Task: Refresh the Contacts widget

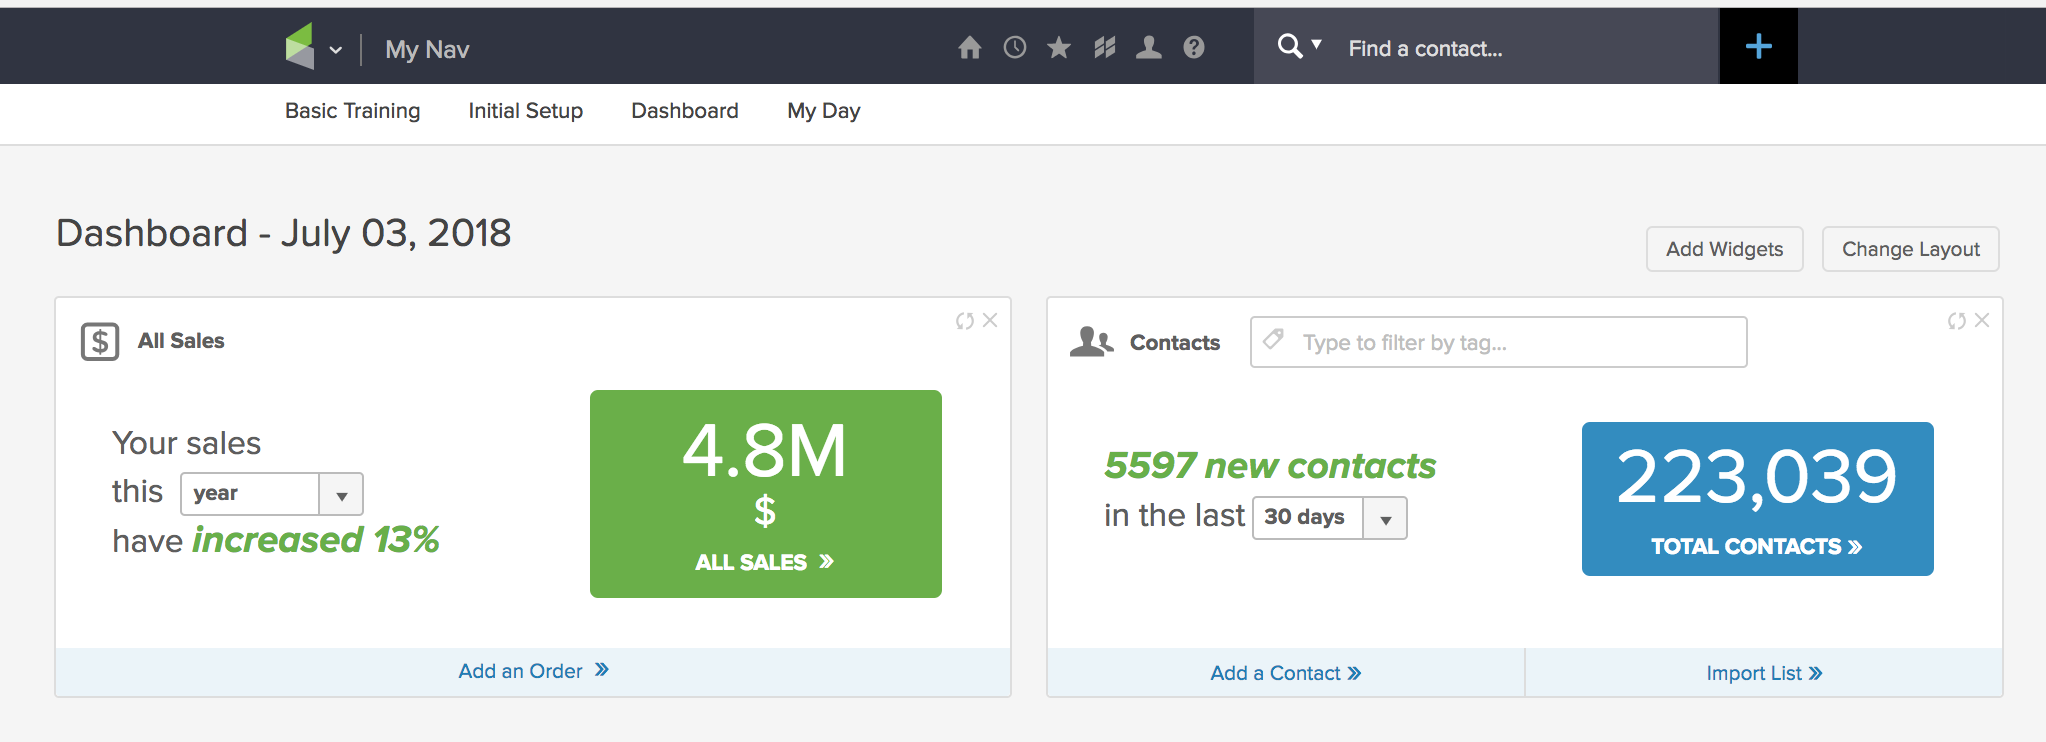Action: (1957, 321)
